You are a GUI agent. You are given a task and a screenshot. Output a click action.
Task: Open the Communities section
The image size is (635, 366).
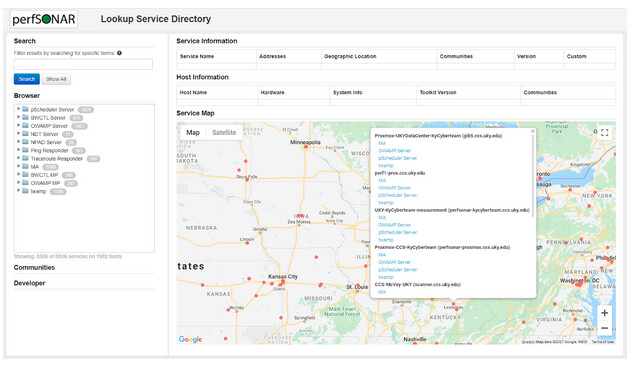[34, 268]
